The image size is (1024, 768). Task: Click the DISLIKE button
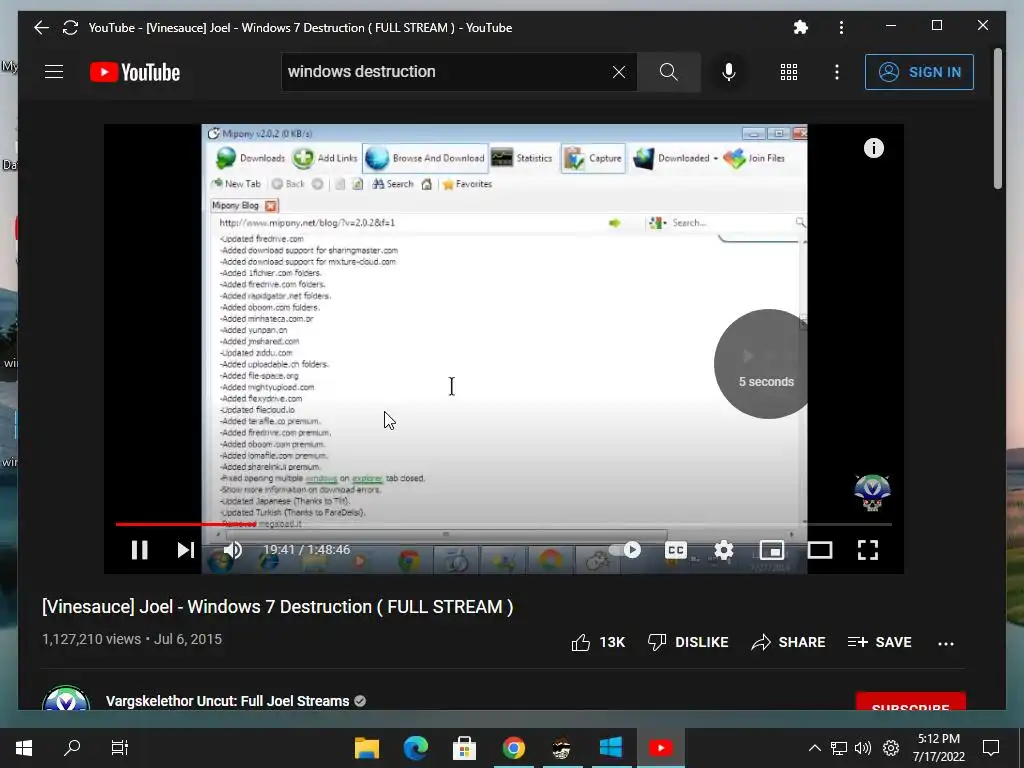[x=688, y=643]
